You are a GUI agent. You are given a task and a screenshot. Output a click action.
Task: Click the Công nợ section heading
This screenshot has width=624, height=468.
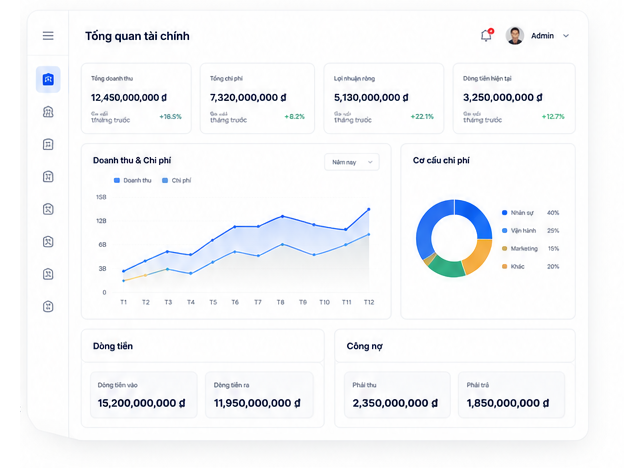click(x=365, y=346)
